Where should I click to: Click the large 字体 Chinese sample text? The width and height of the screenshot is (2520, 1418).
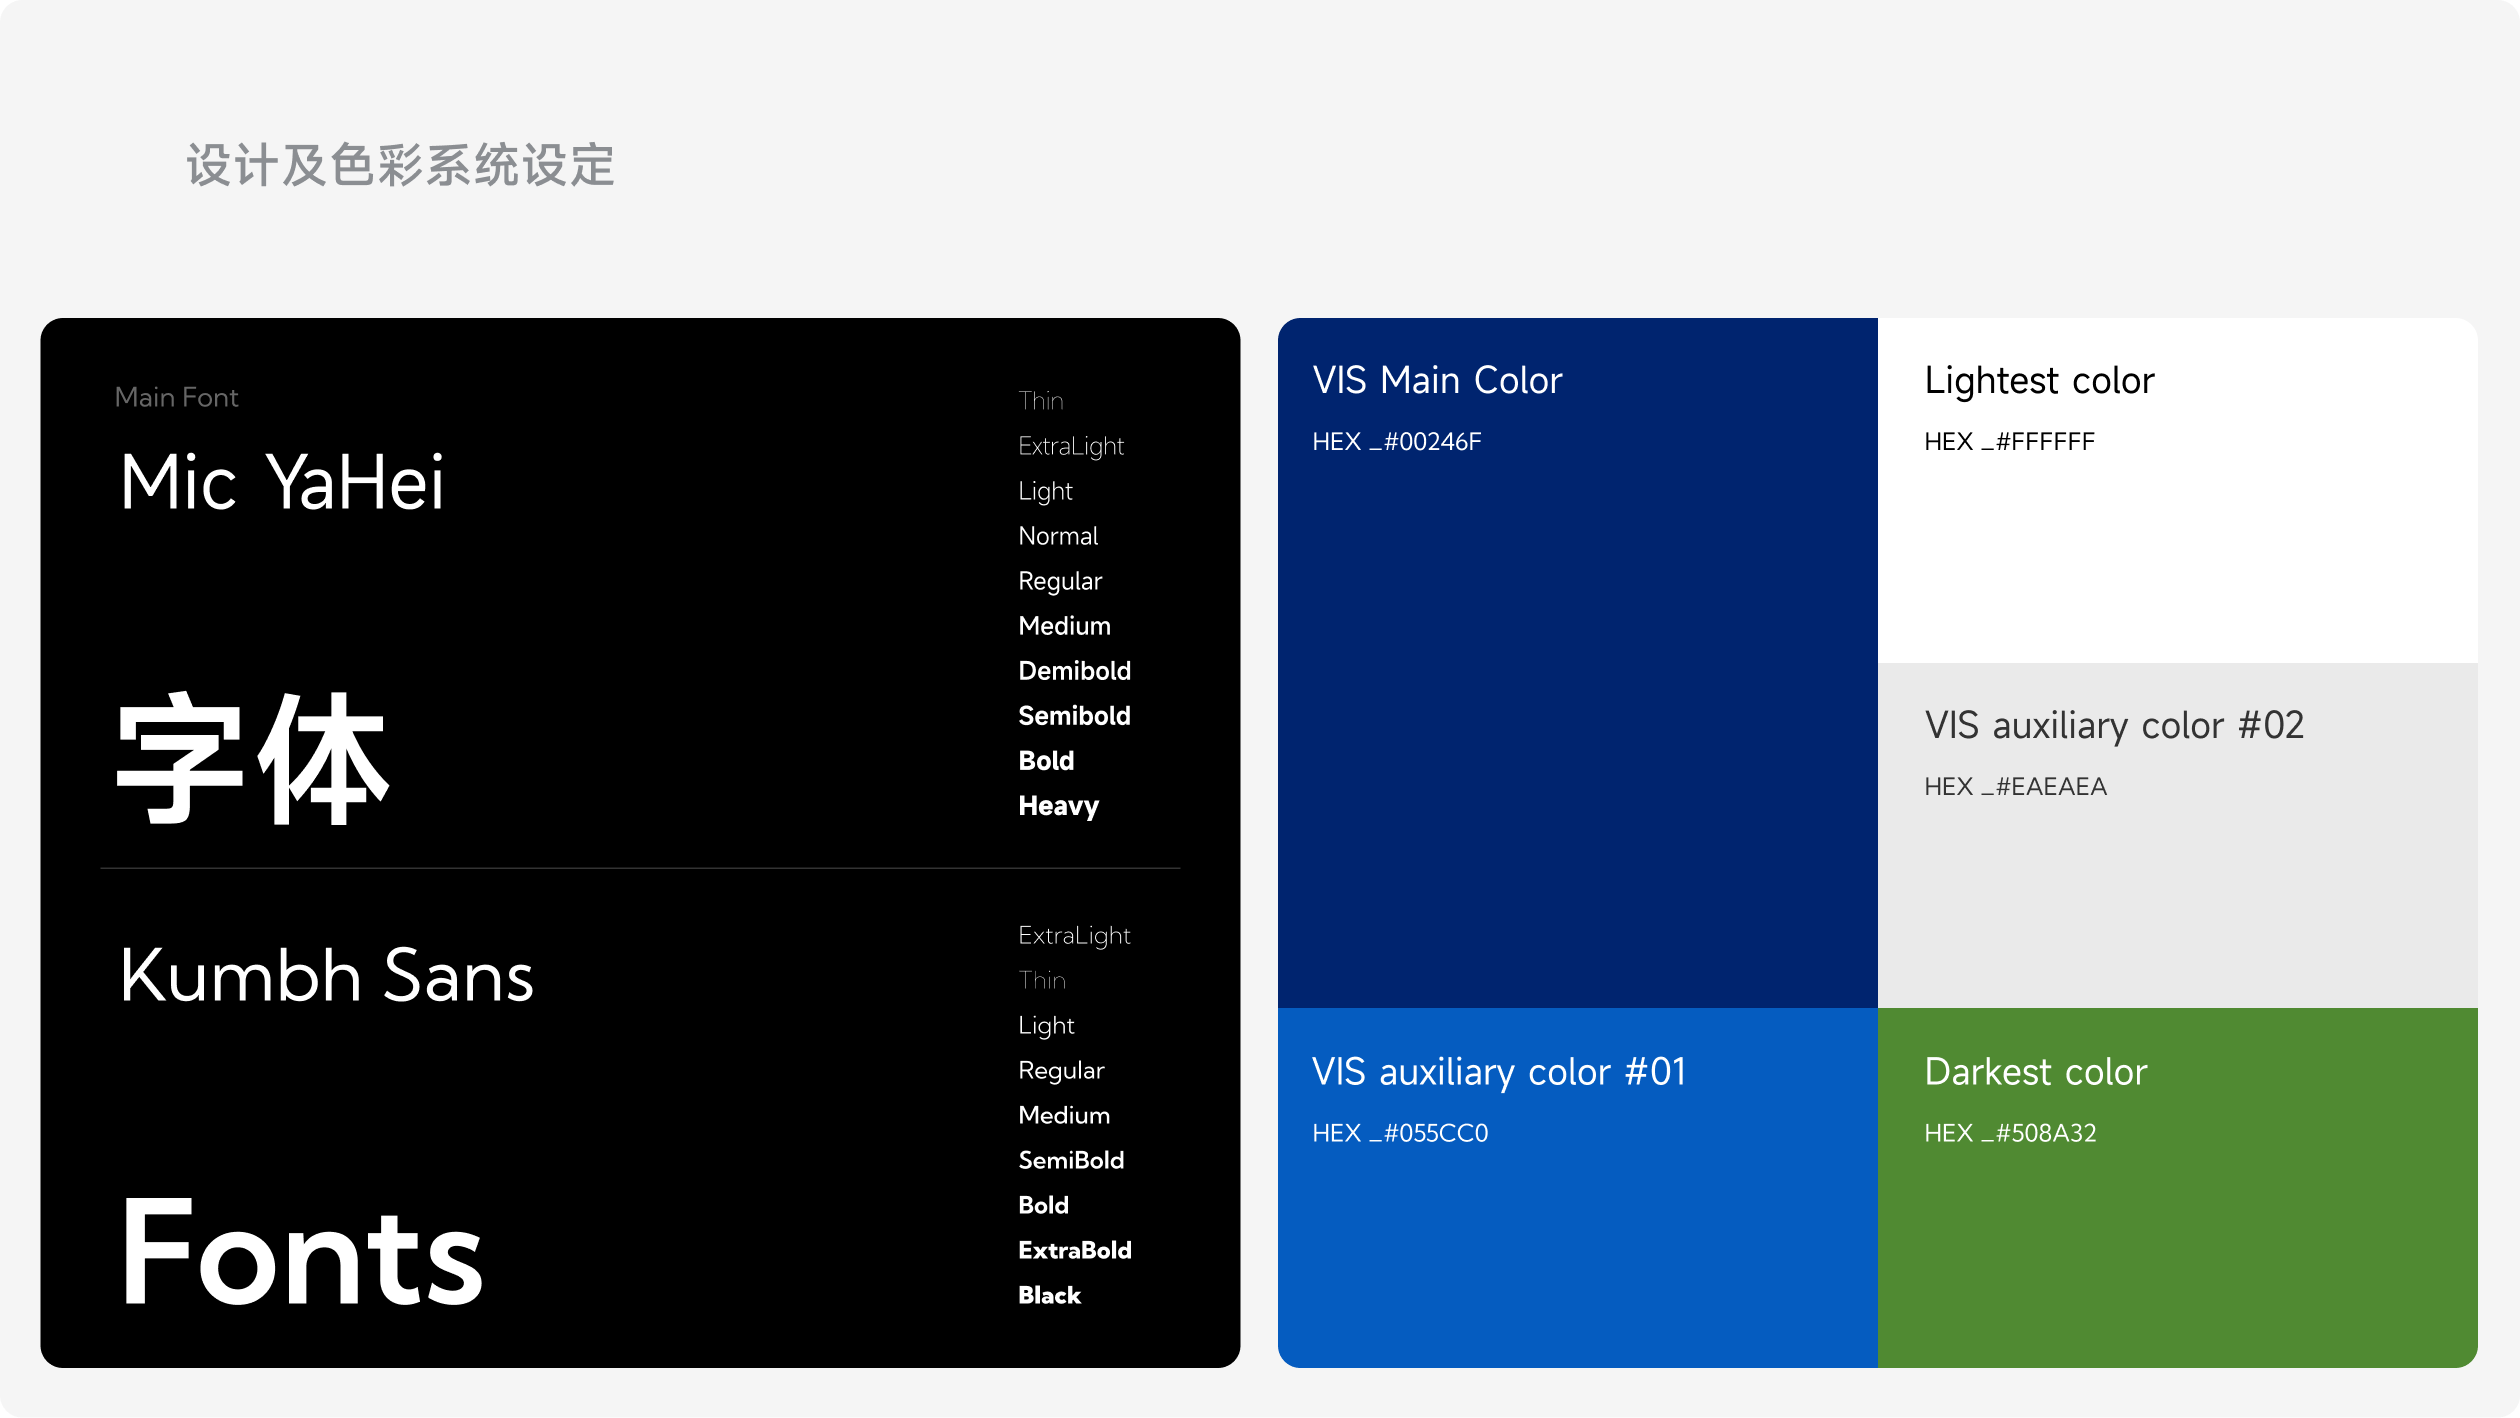[x=252, y=760]
